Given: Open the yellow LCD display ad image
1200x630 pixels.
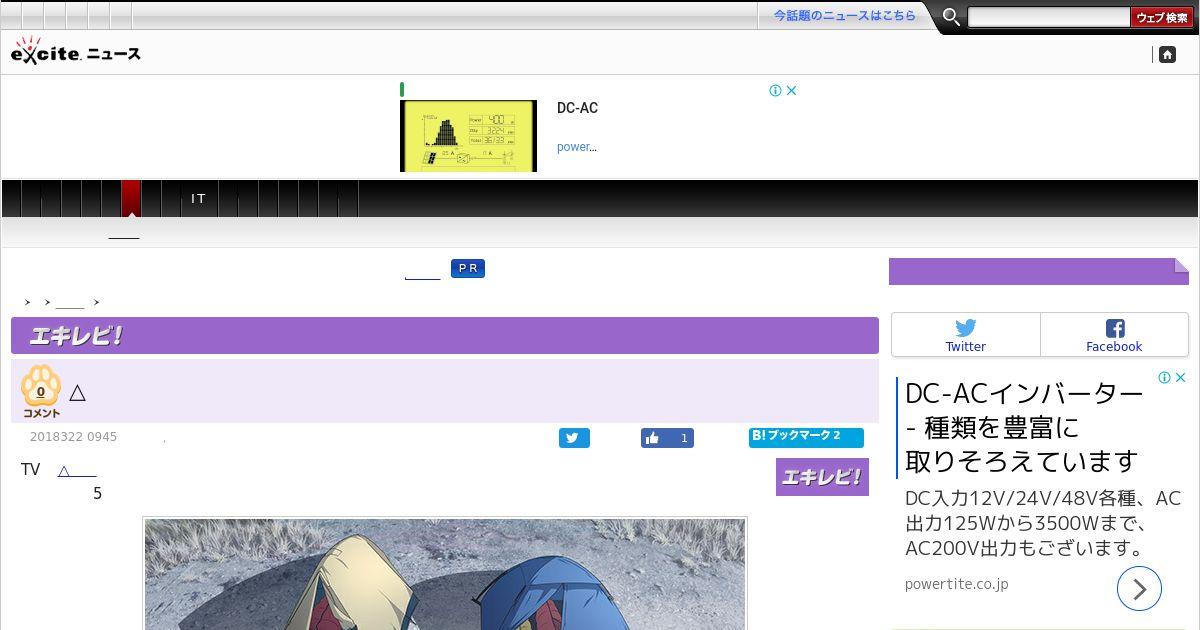Looking at the screenshot, I should 468,135.
